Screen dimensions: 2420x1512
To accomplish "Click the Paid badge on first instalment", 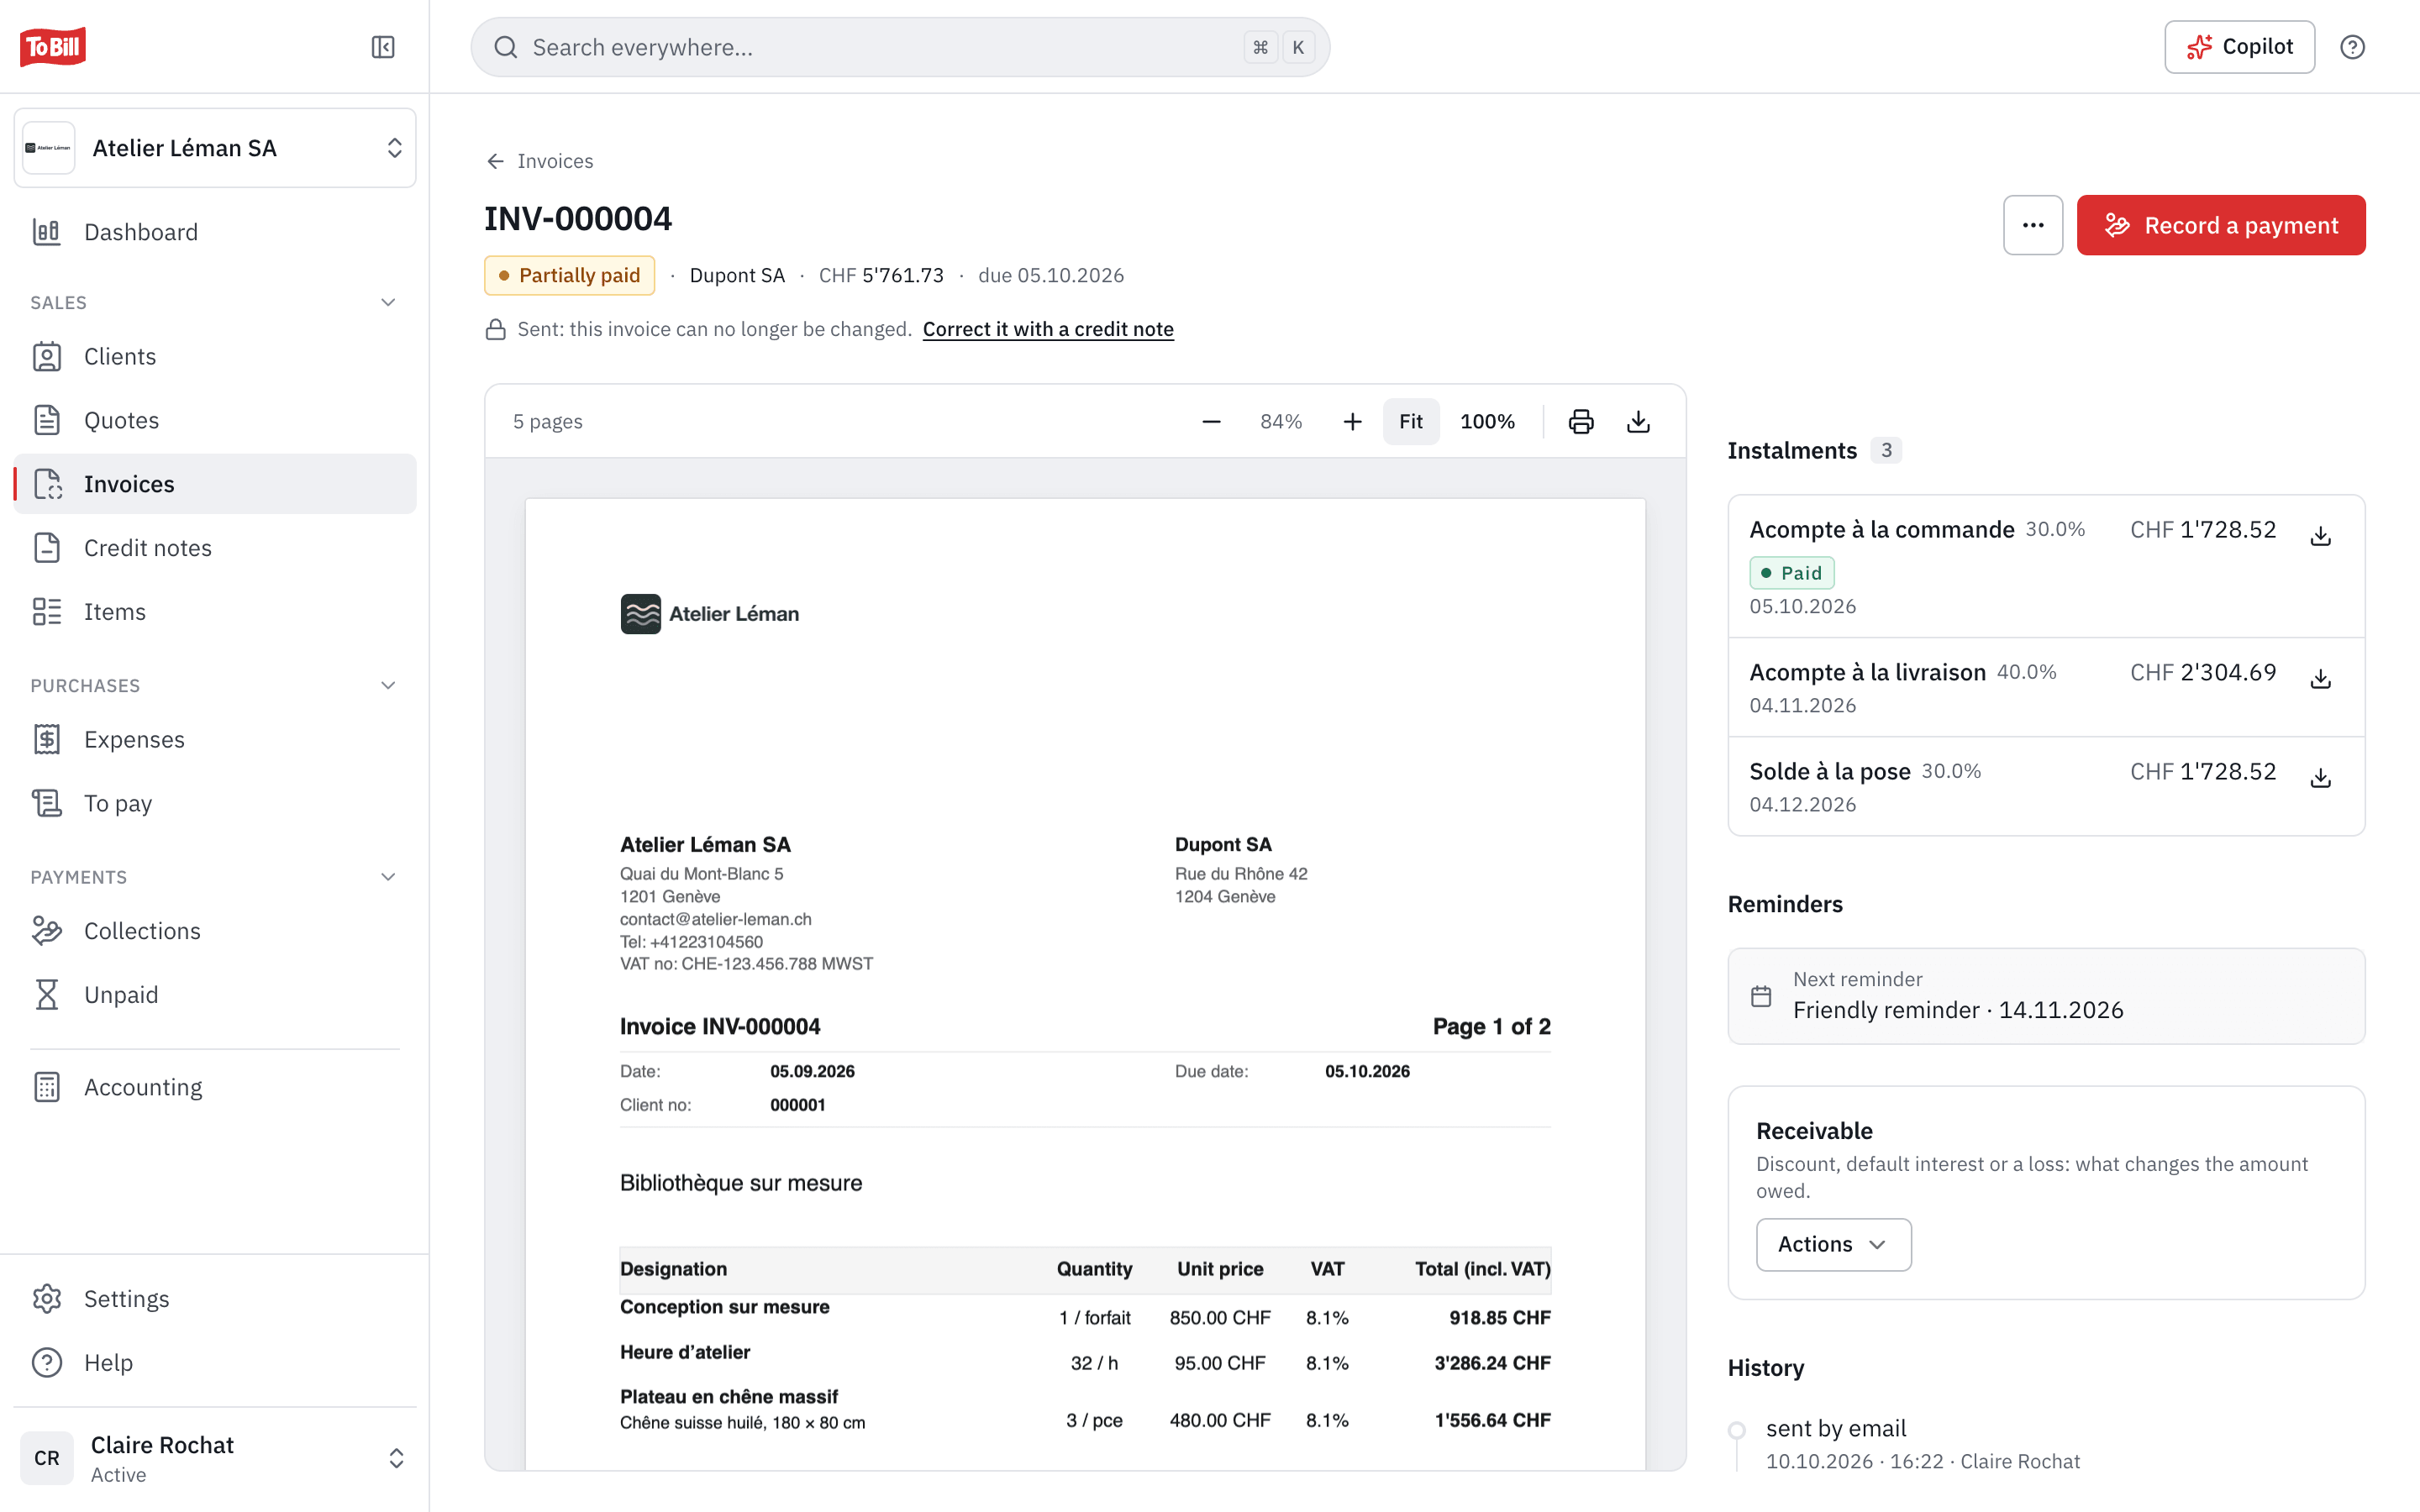I will pyautogui.click(x=1791, y=573).
